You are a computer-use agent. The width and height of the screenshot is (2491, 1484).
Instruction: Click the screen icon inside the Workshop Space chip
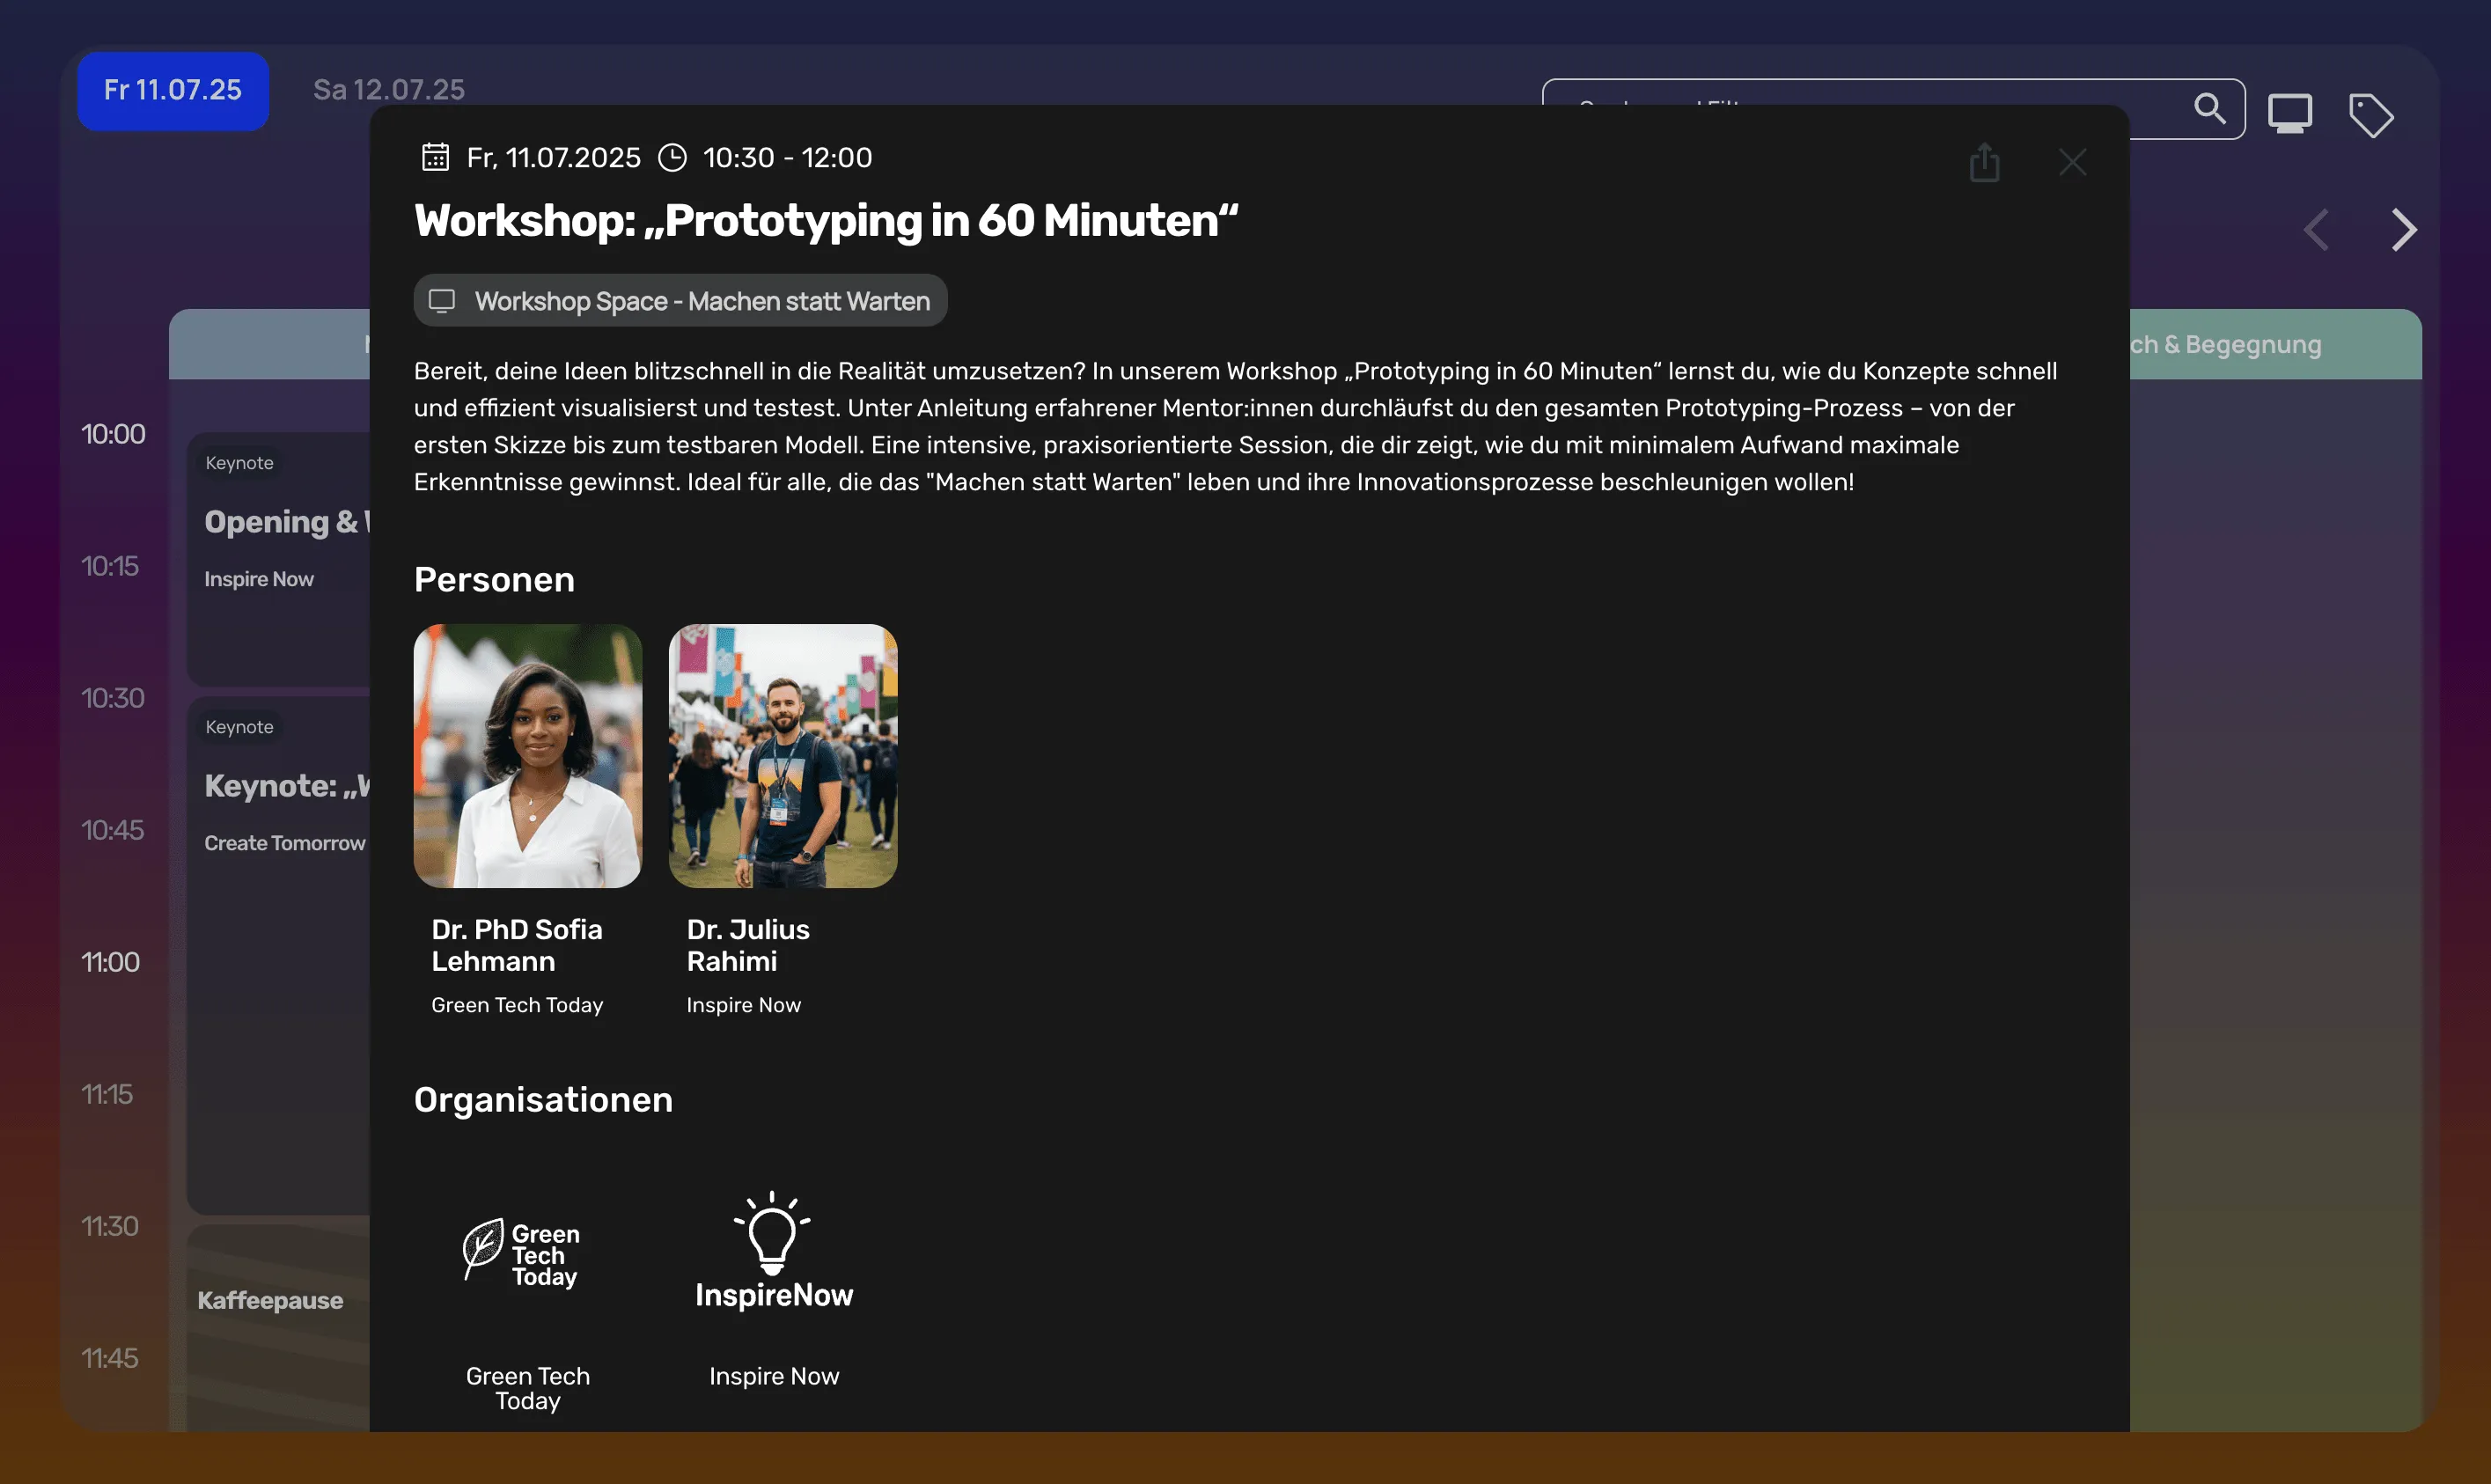click(442, 300)
